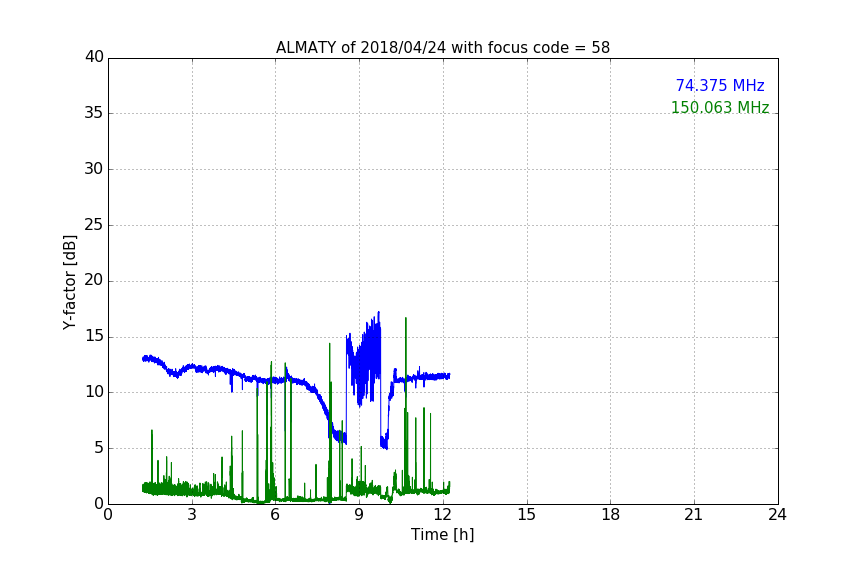Click the y-axis tick label 35
This screenshot has width=864, height=576.
pyautogui.click(x=94, y=113)
